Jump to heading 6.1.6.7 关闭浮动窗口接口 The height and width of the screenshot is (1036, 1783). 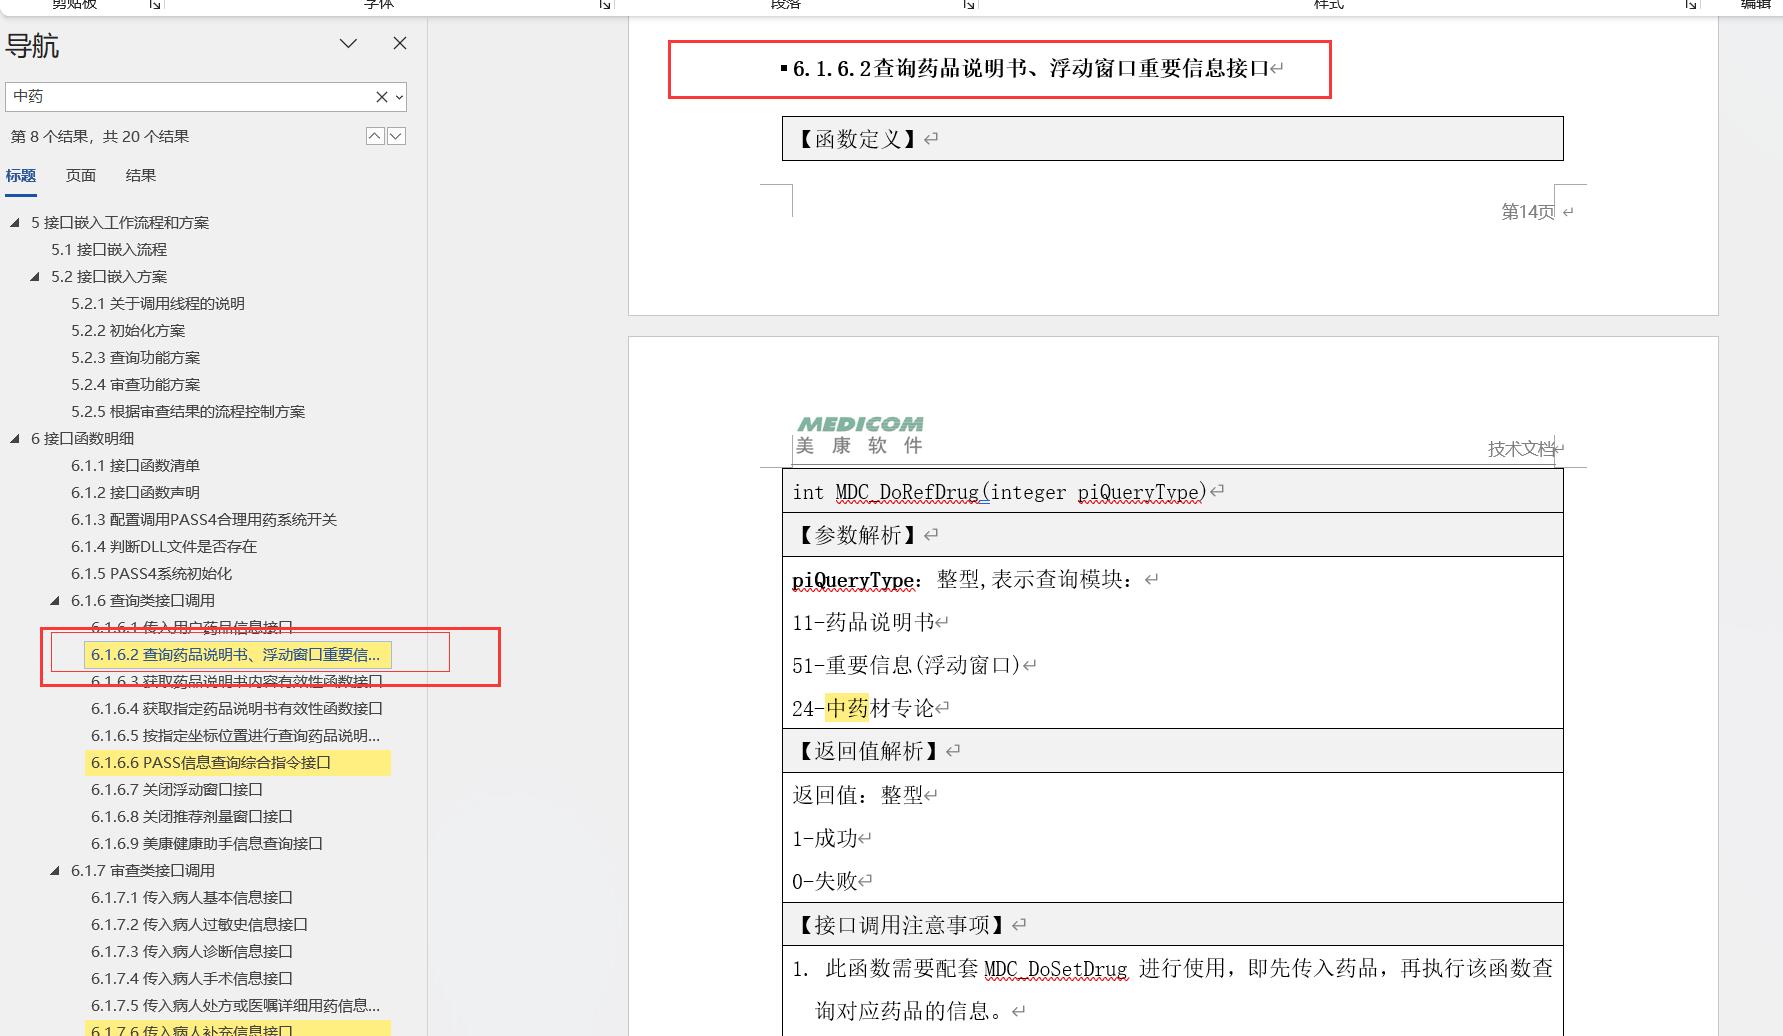click(x=177, y=790)
